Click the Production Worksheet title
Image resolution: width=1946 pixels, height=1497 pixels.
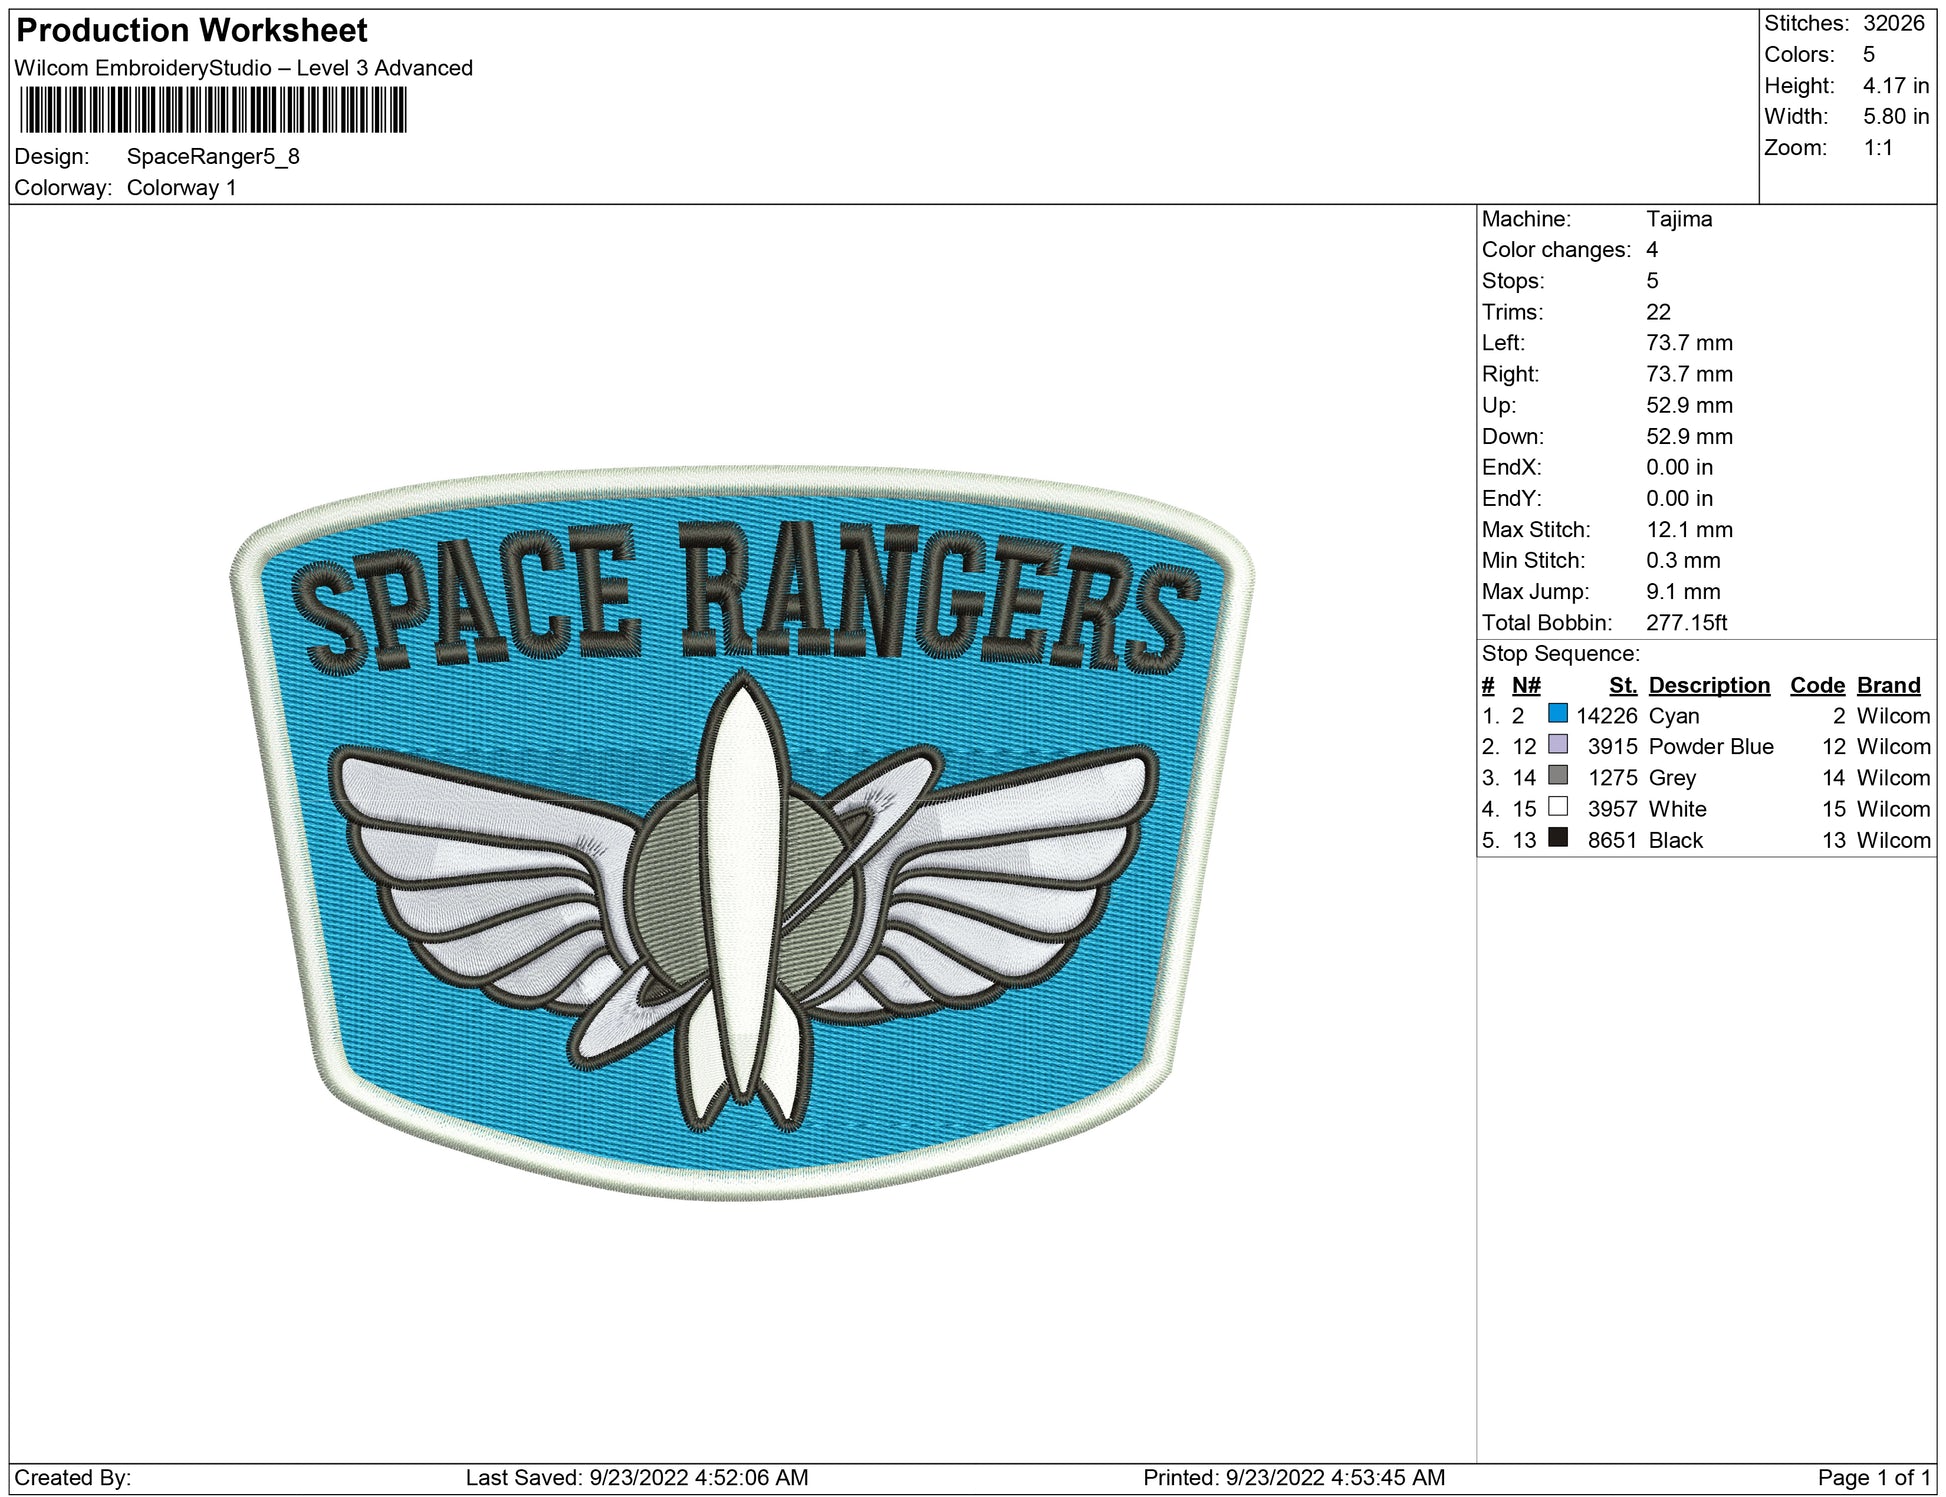coord(192,31)
